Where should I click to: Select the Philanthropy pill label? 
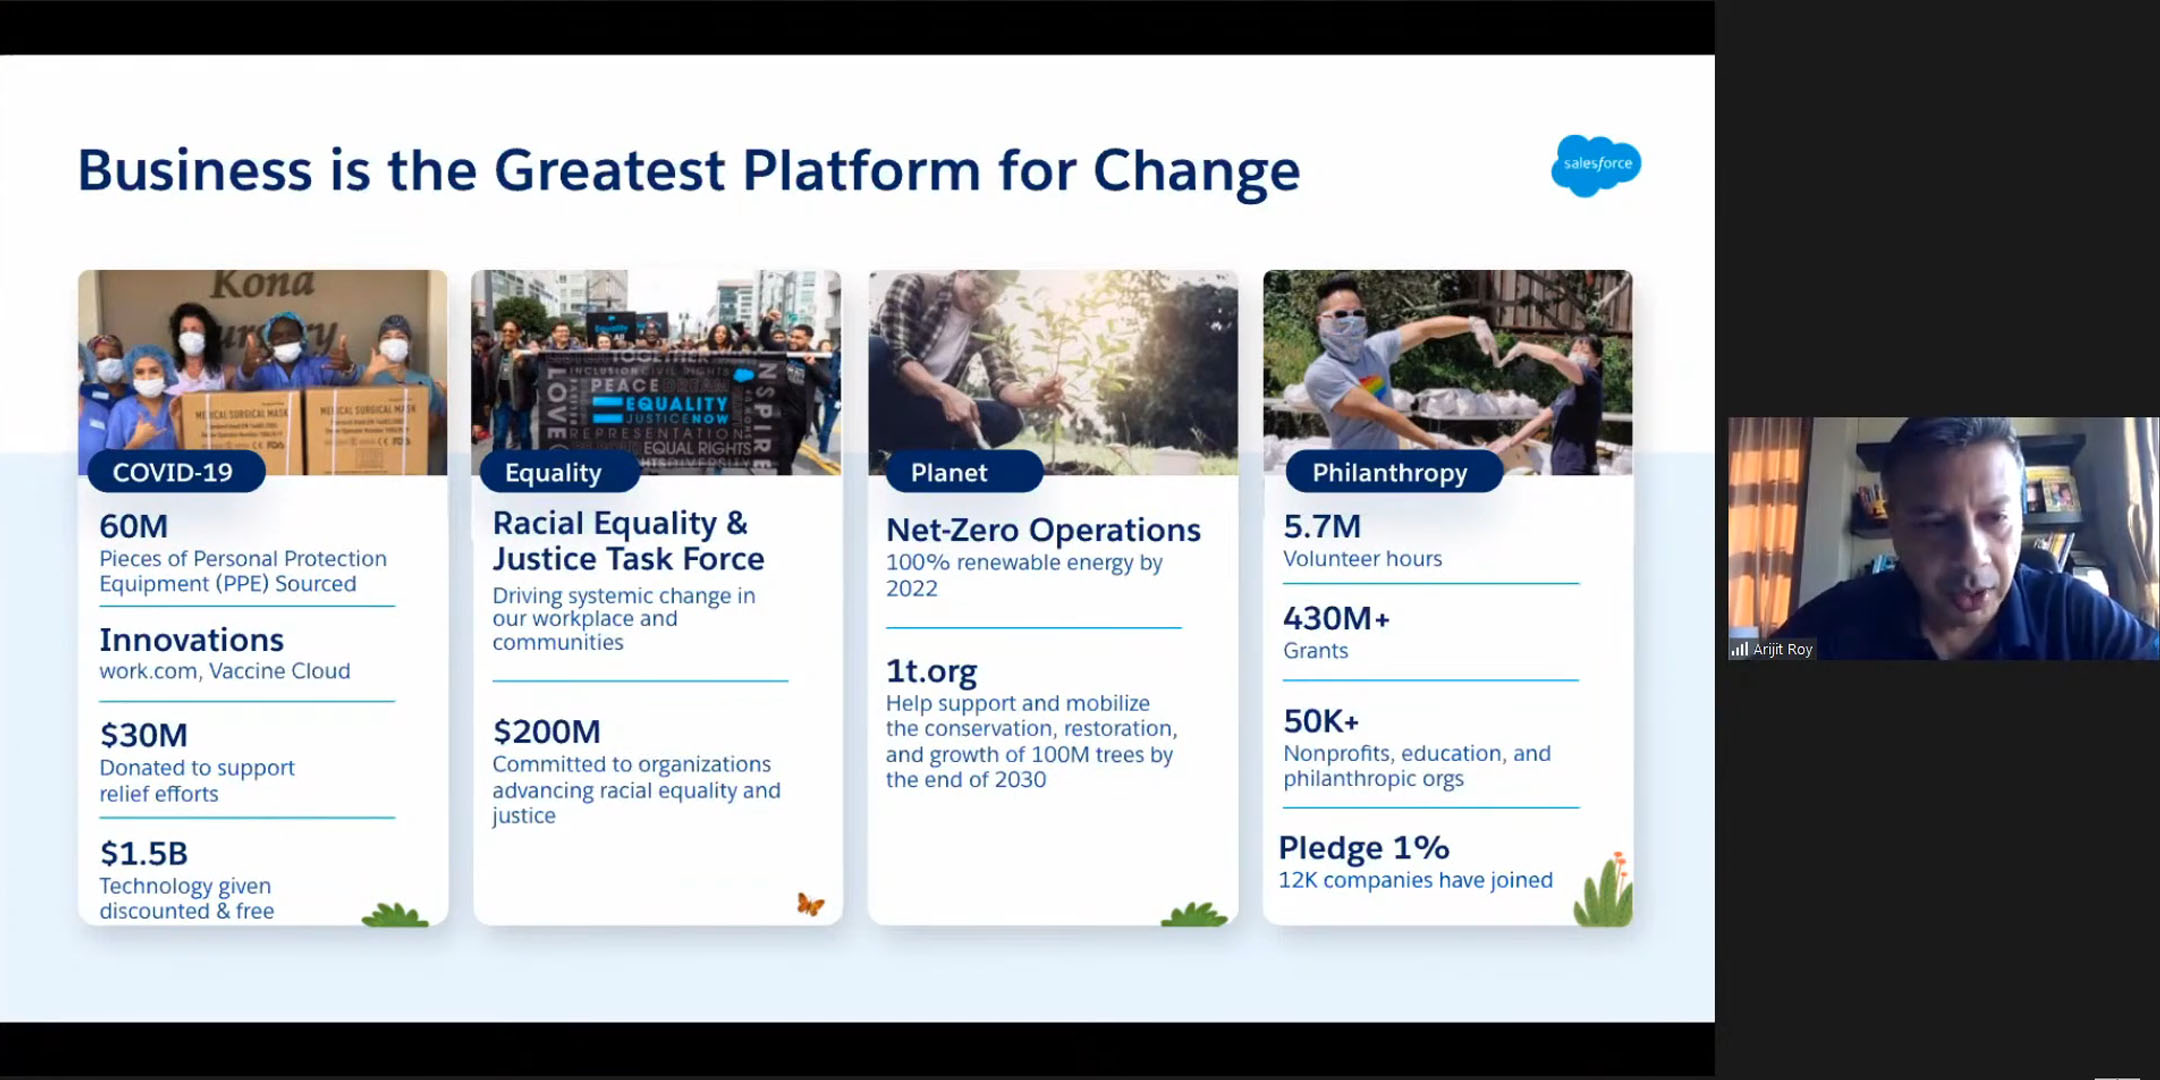(x=1391, y=472)
